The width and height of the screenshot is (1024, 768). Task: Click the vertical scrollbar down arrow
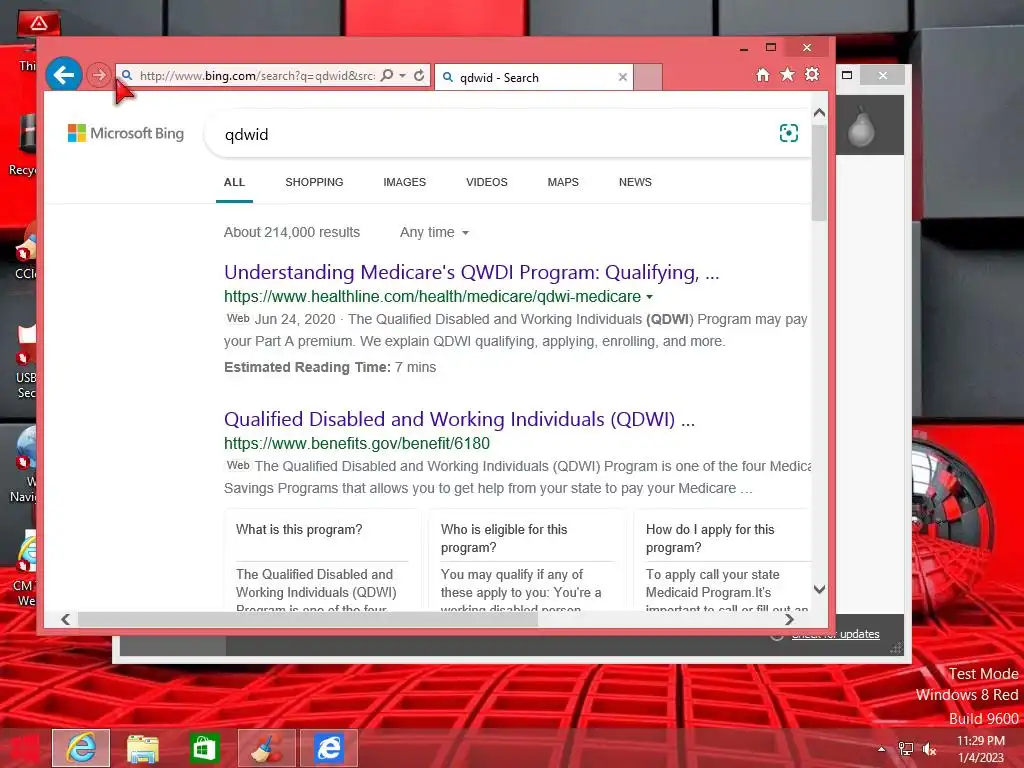point(820,589)
